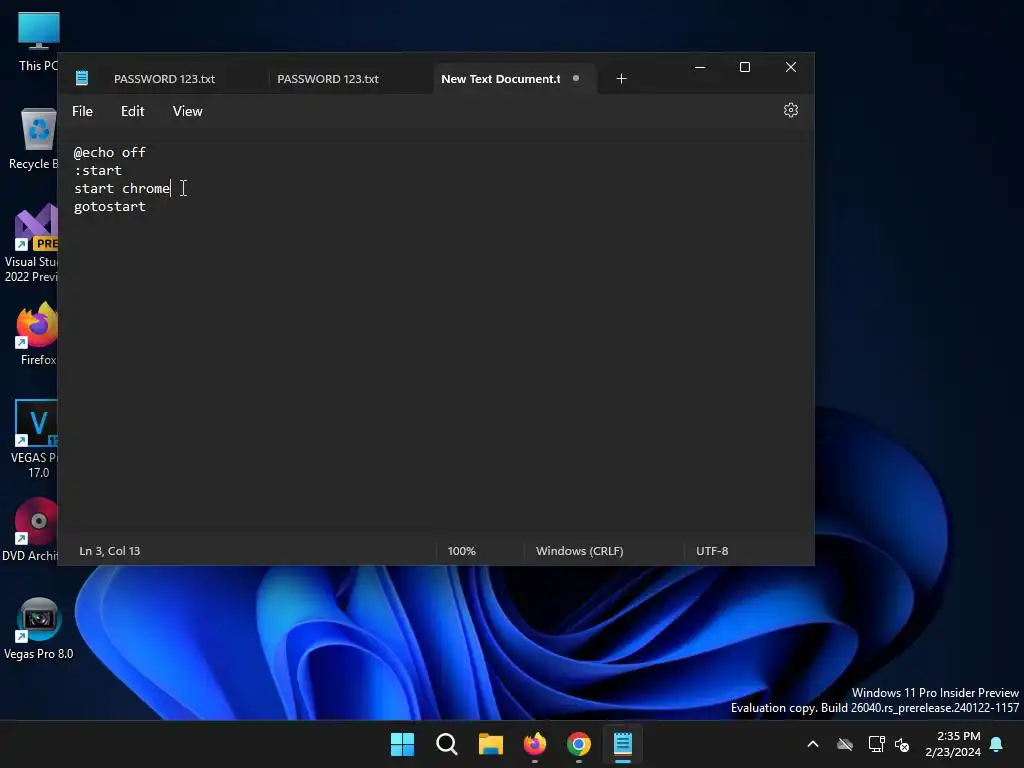Click the empty text editing area below the code
Image resolution: width=1024 pixels, height=768 pixels.
click(436, 372)
